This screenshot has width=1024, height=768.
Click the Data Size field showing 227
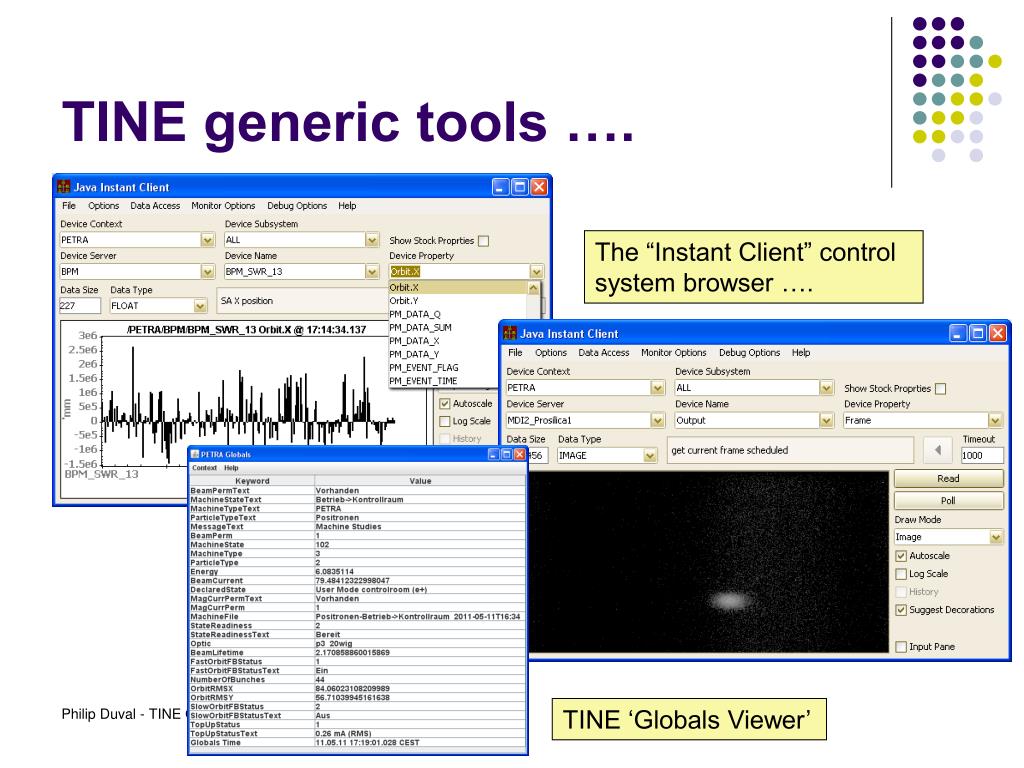coord(80,306)
